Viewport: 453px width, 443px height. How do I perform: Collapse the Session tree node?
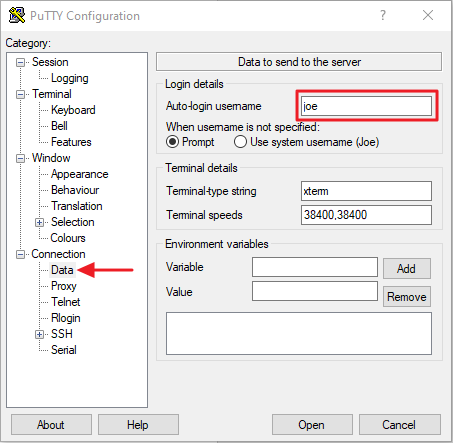tap(20, 62)
